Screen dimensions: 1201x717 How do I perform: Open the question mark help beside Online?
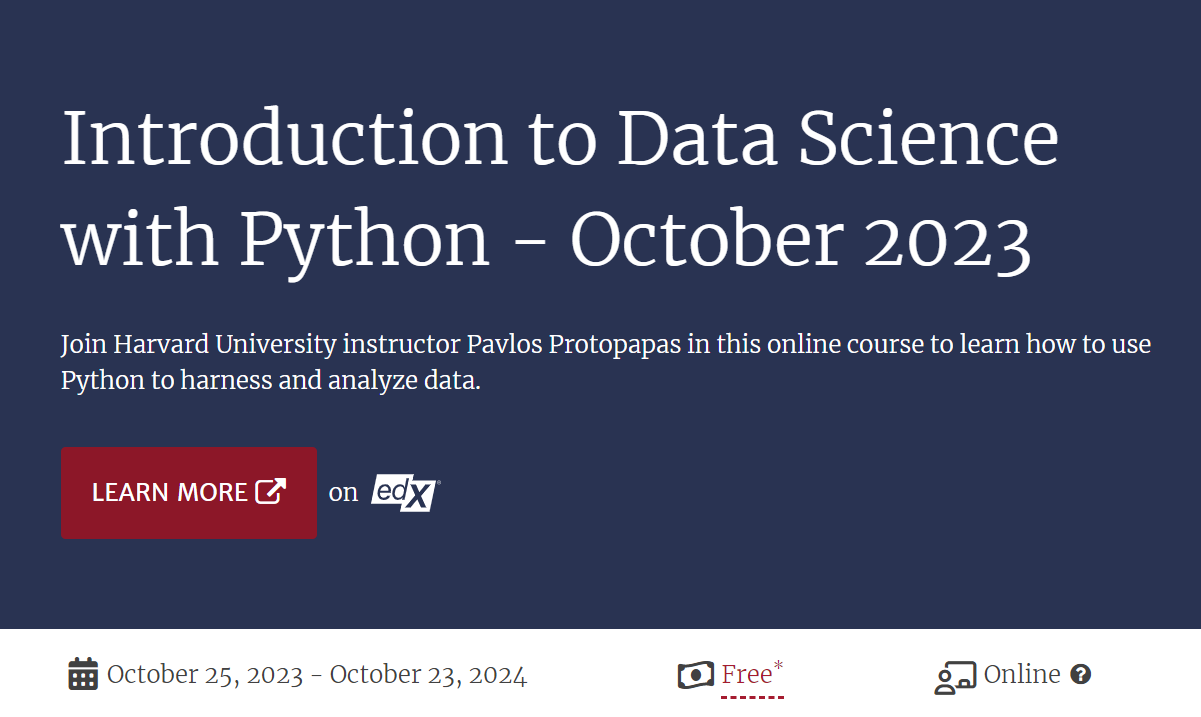(1080, 674)
